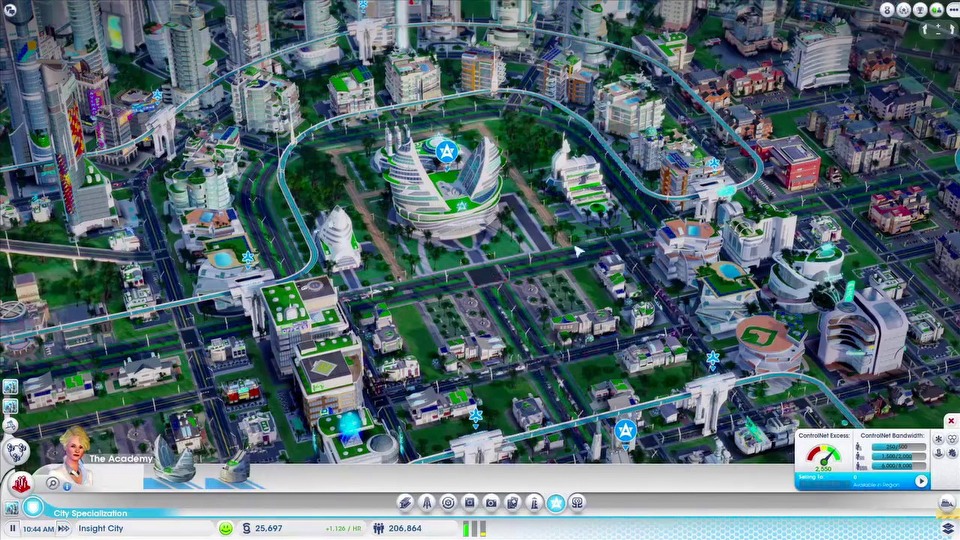This screenshot has height=540, width=960.
Task: Click the third bandwidth bar 6,000/8,000
Action: (899, 467)
